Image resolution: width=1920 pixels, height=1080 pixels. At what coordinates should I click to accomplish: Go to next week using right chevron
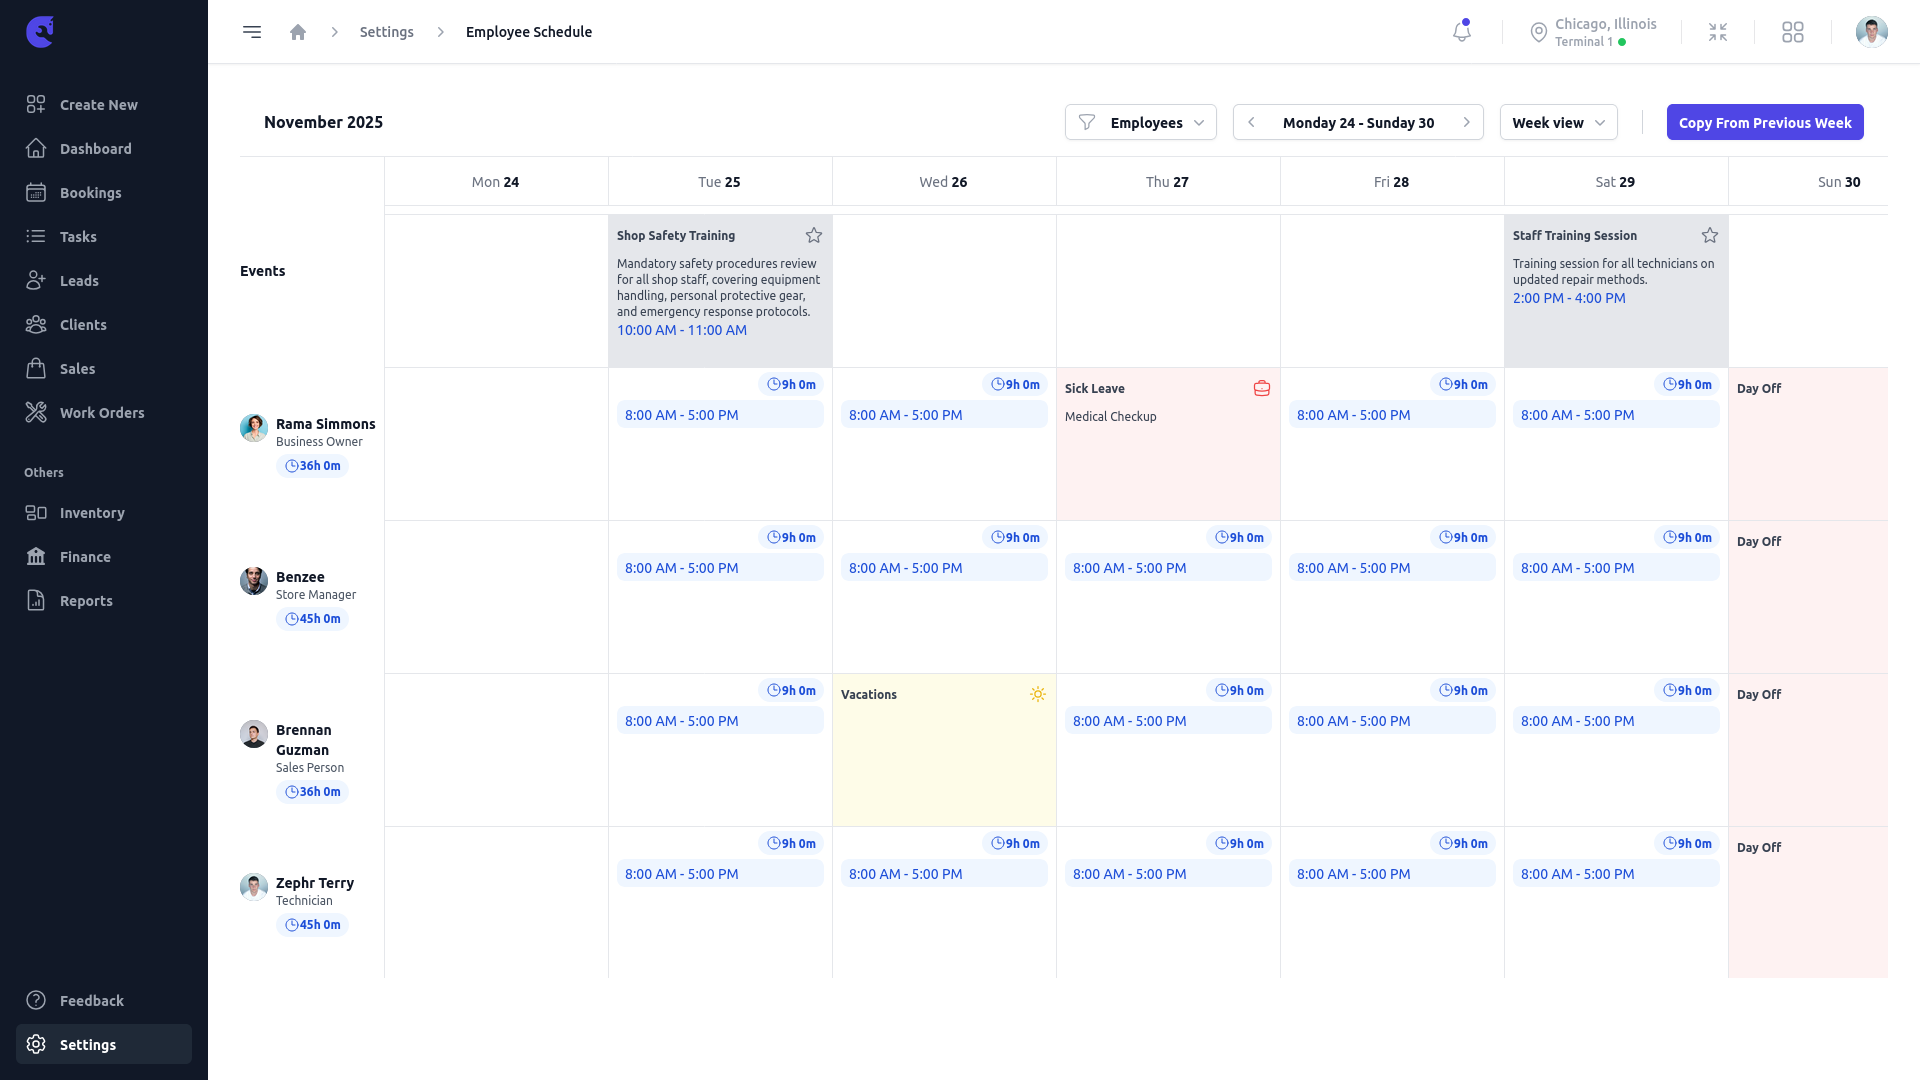(1467, 122)
